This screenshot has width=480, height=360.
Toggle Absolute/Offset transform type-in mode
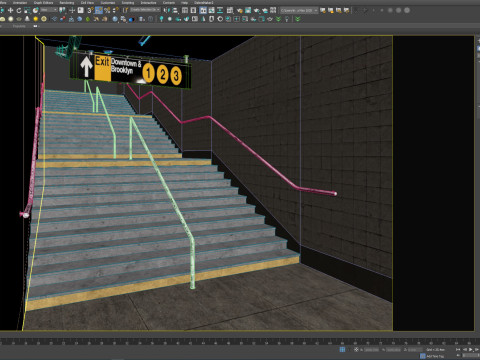(356, 350)
